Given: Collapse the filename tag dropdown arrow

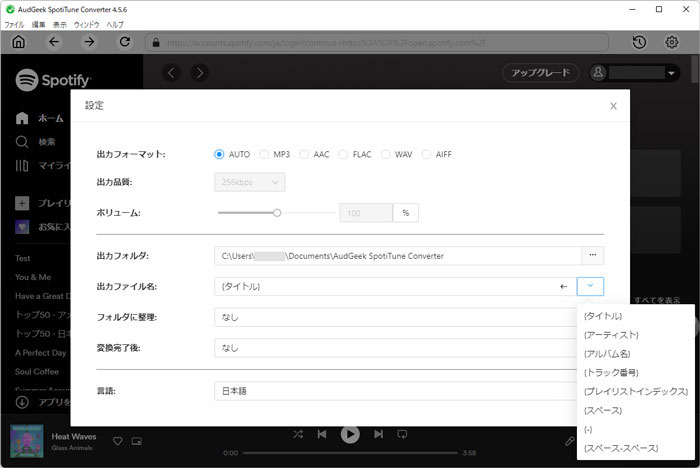Looking at the screenshot, I should pyautogui.click(x=590, y=286).
